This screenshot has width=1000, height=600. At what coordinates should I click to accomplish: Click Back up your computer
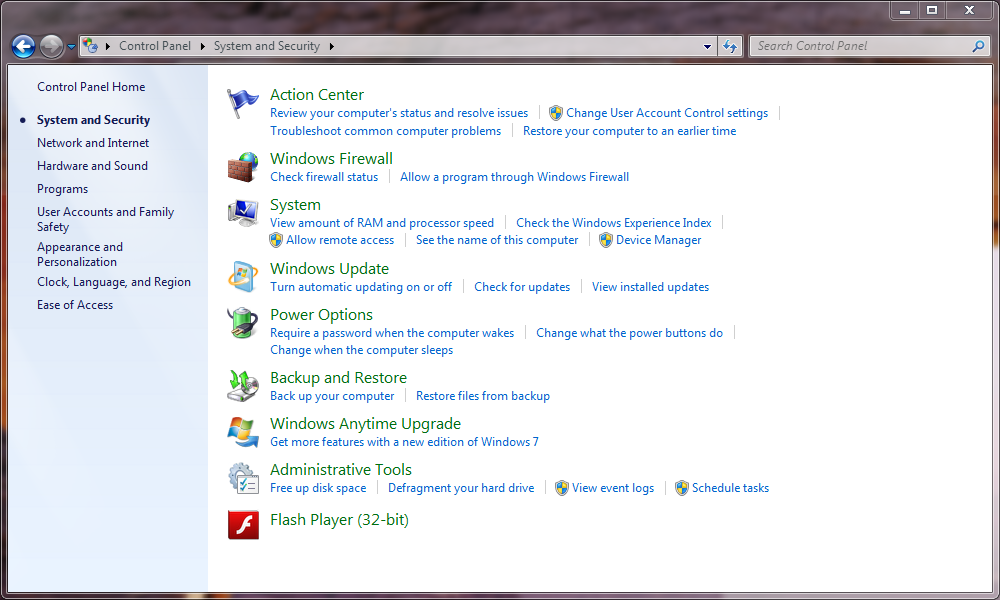332,396
